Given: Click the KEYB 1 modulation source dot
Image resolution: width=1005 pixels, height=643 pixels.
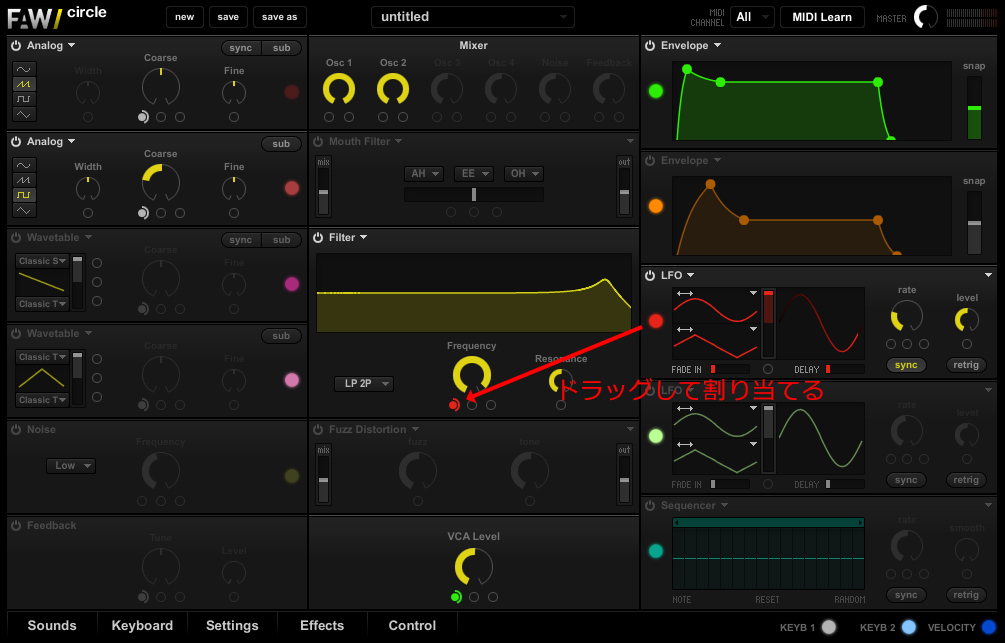Looking at the screenshot, I should (x=829, y=627).
